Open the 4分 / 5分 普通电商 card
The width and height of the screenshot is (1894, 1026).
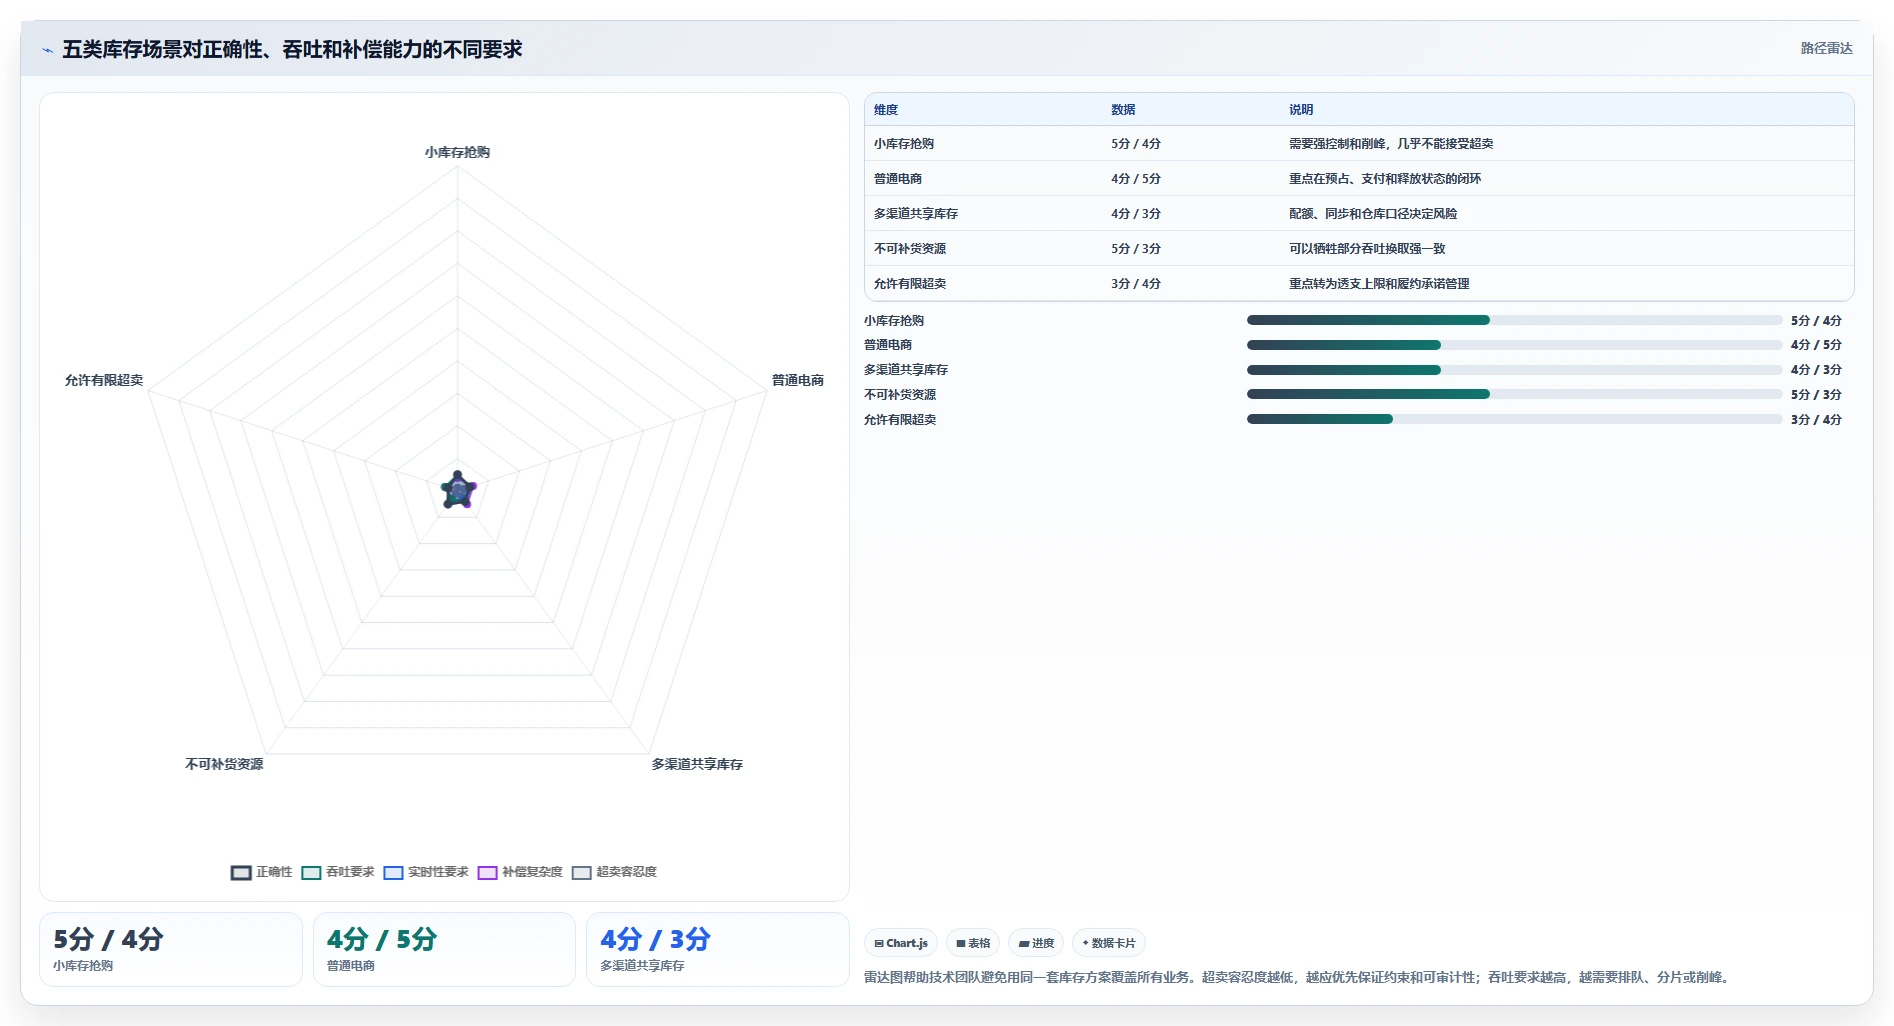point(444,949)
